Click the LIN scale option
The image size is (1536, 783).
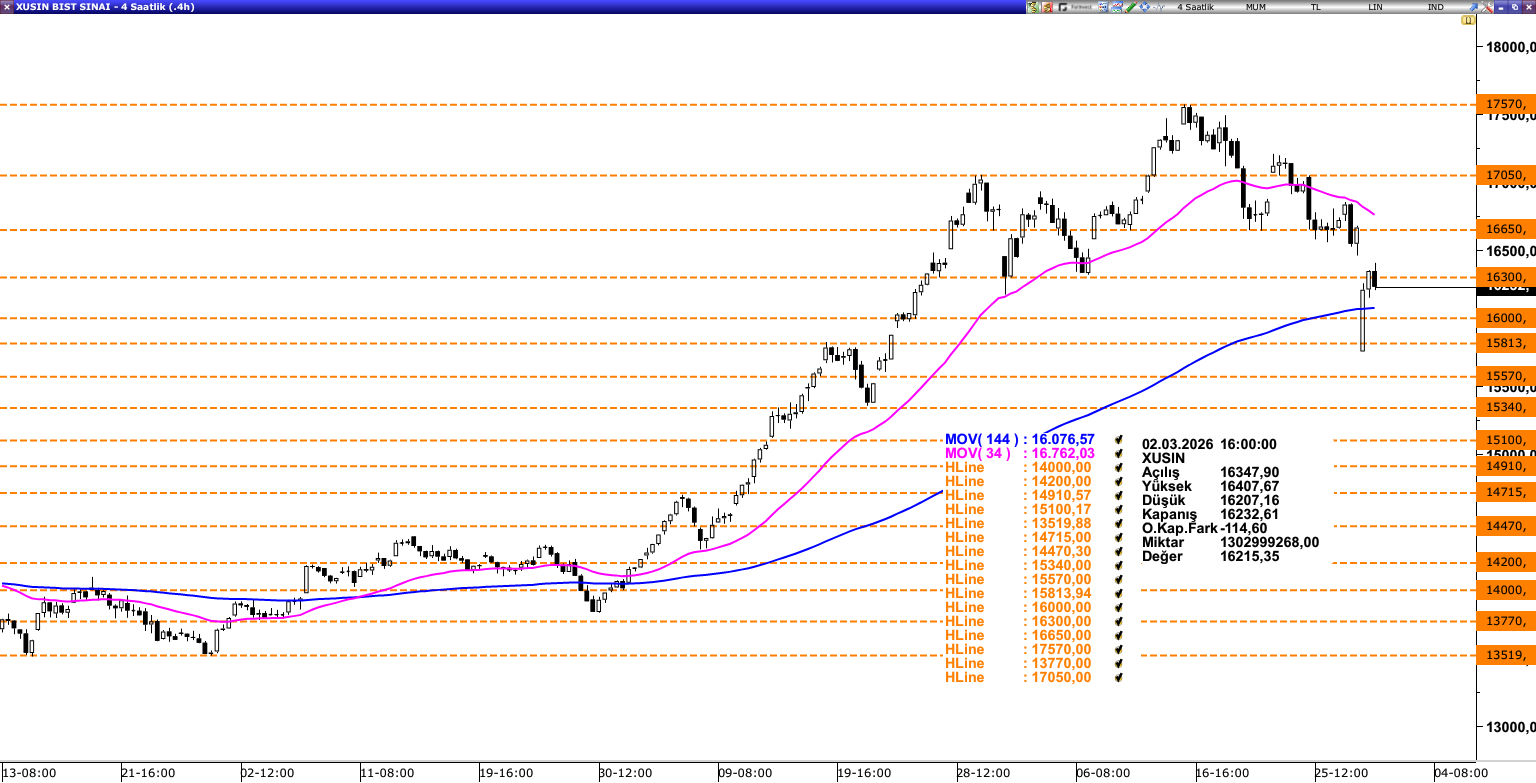(1376, 7)
